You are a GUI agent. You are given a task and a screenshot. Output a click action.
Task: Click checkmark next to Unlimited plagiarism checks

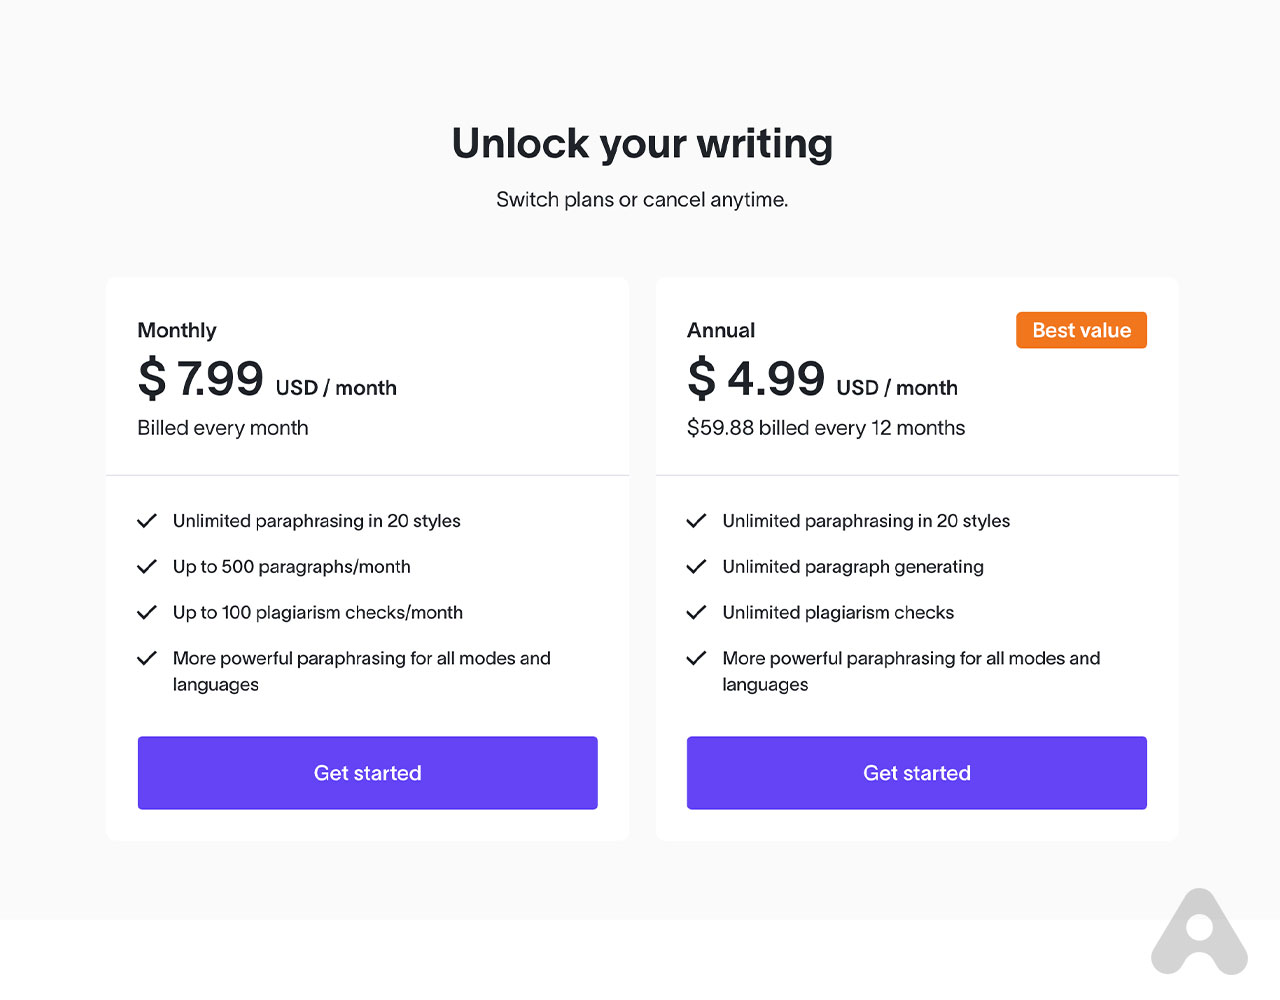[697, 613]
